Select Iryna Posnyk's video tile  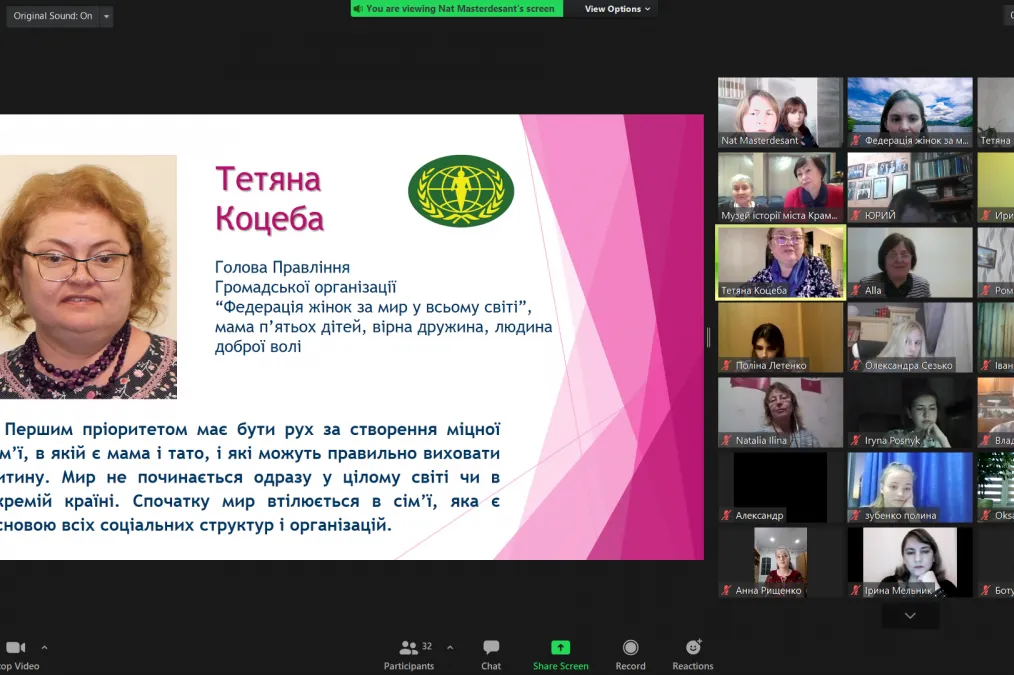[910, 412]
